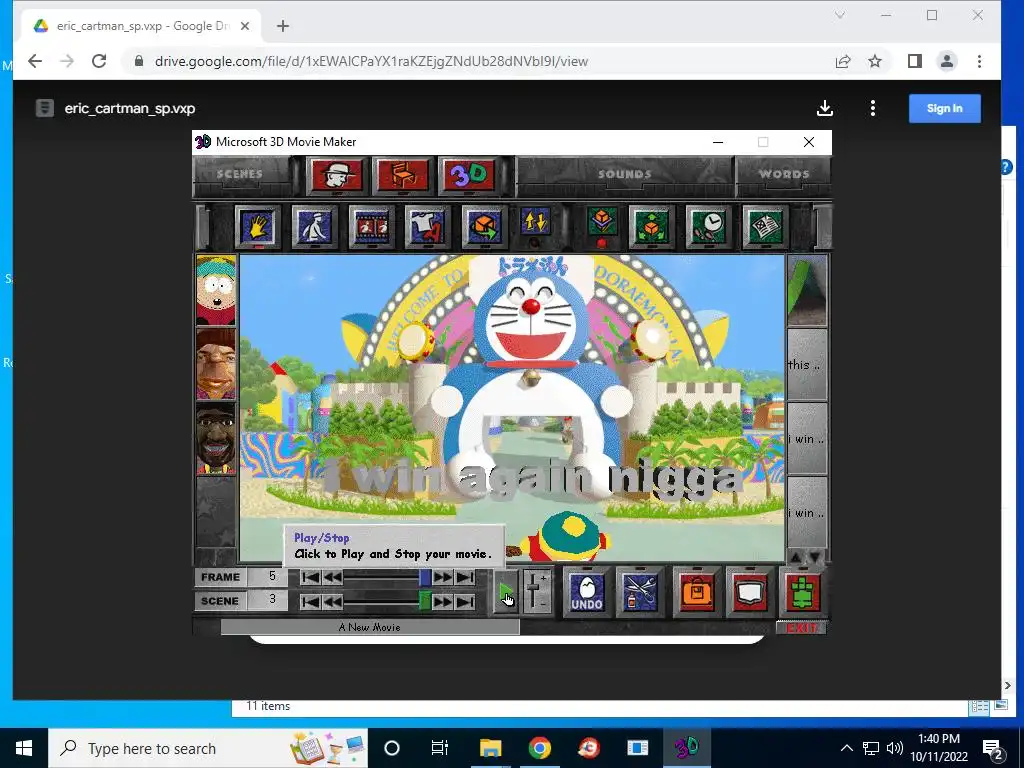Open the WORDS menu

[x=784, y=174]
